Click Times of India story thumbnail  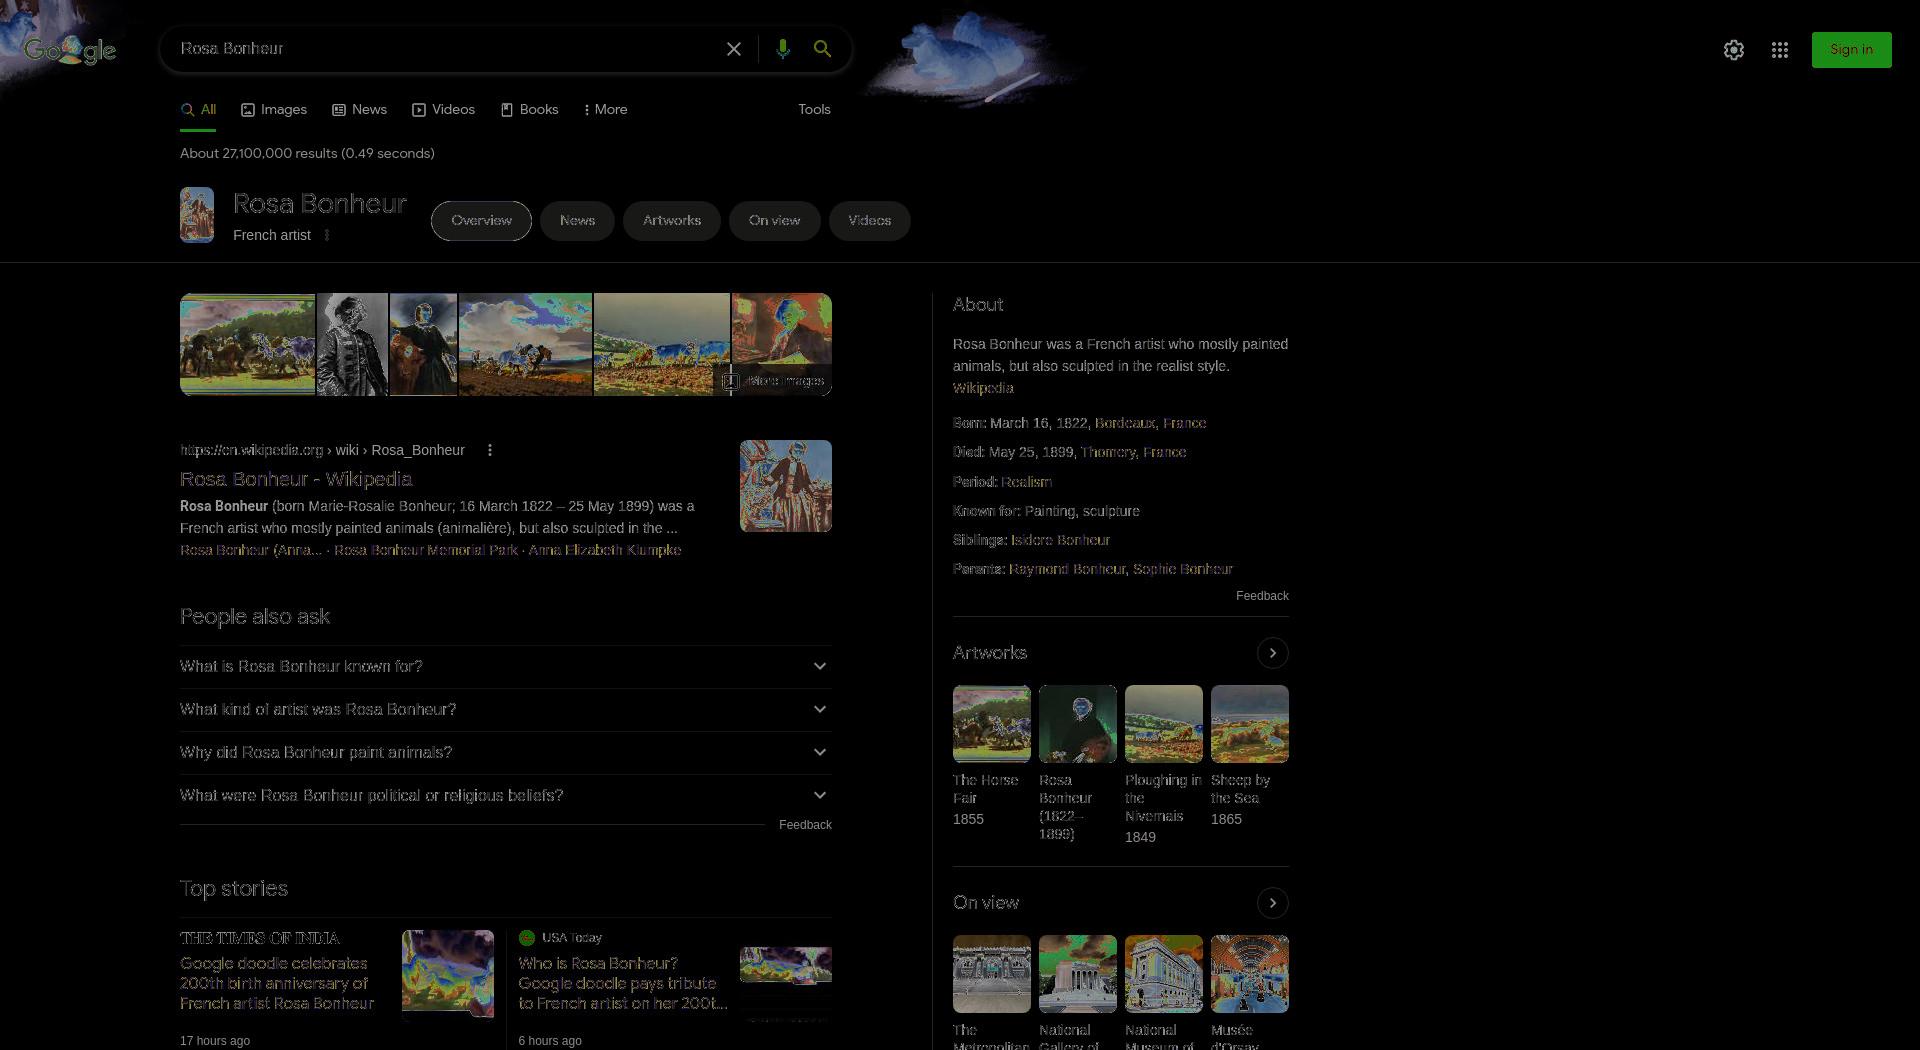[448, 974]
